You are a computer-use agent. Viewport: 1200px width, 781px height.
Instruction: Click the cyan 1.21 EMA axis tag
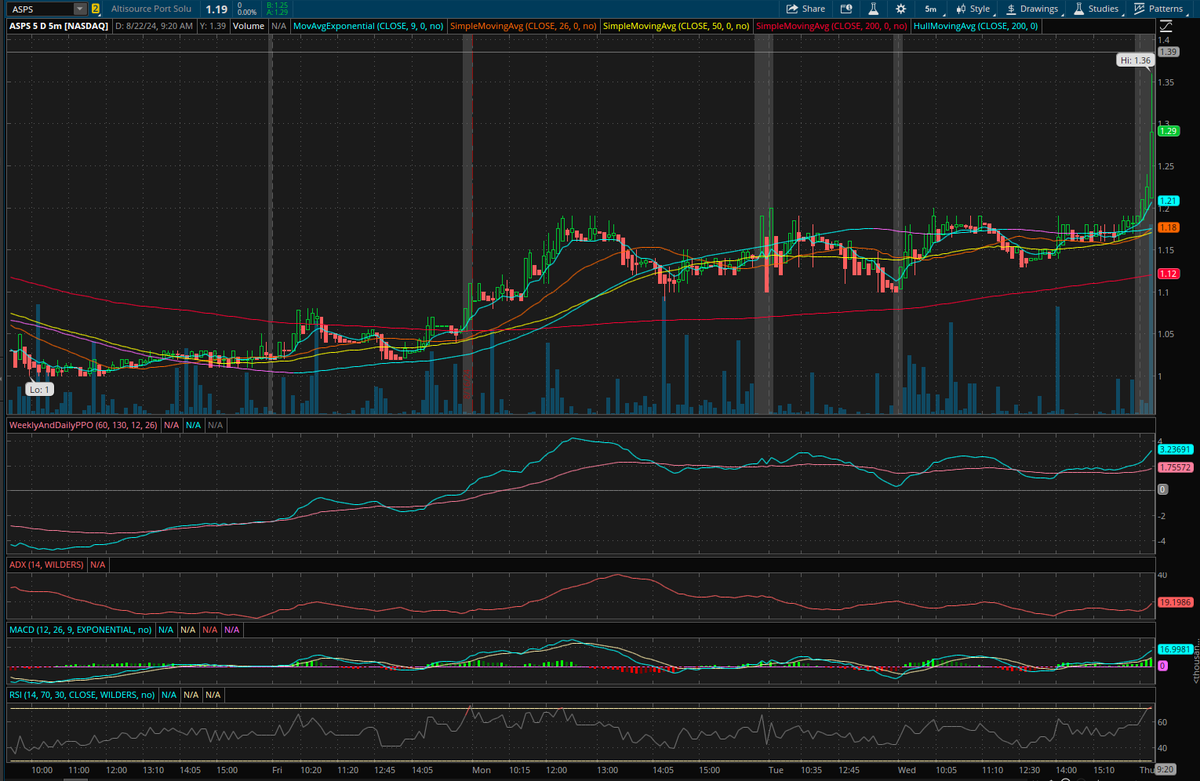pyautogui.click(x=1168, y=201)
